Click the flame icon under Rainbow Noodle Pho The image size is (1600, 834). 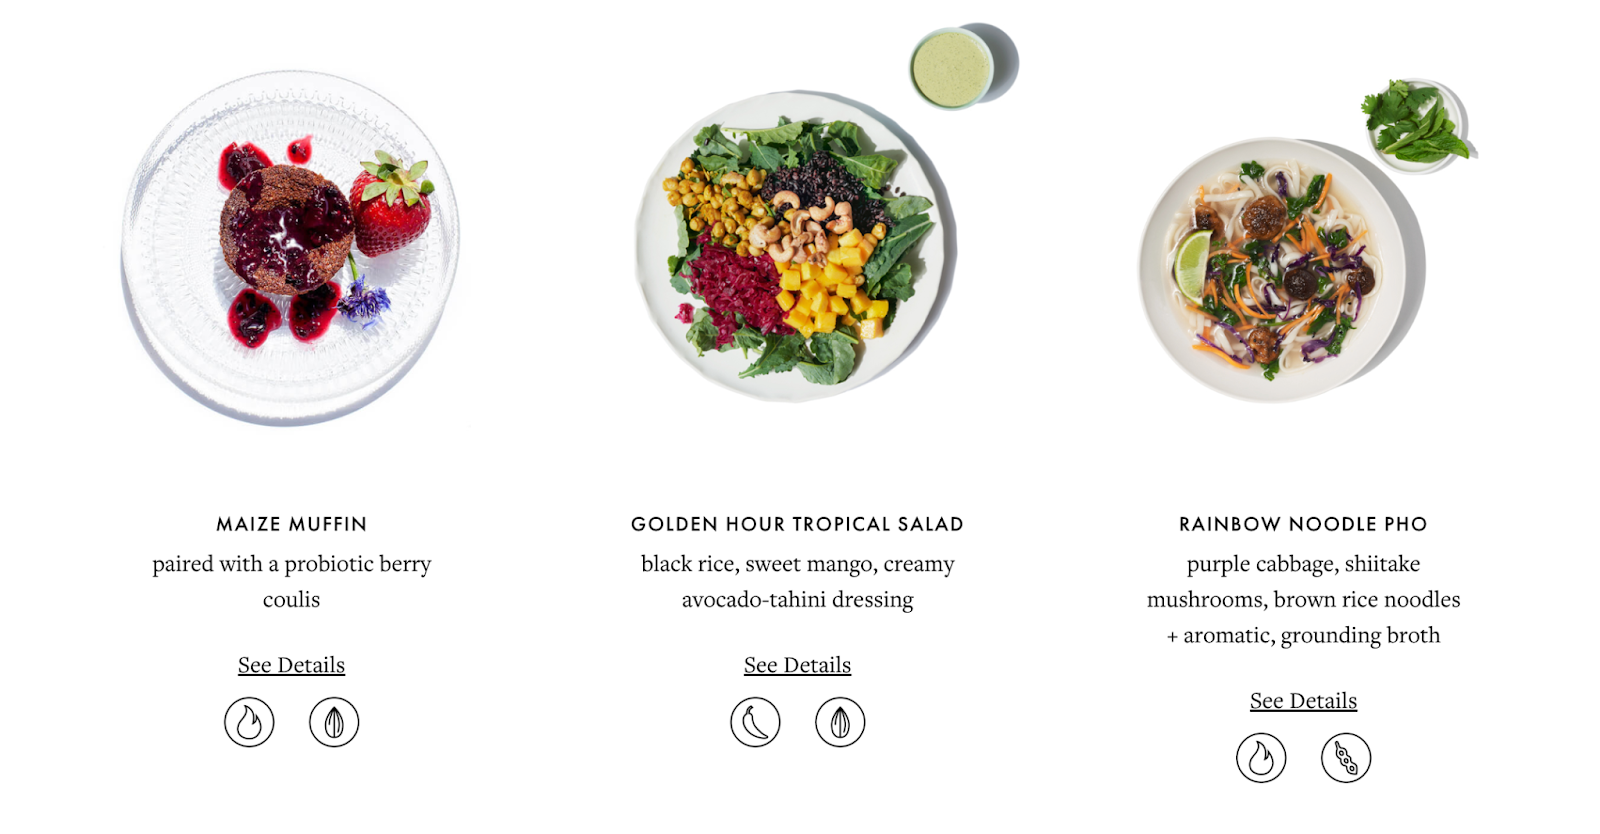tap(1261, 759)
